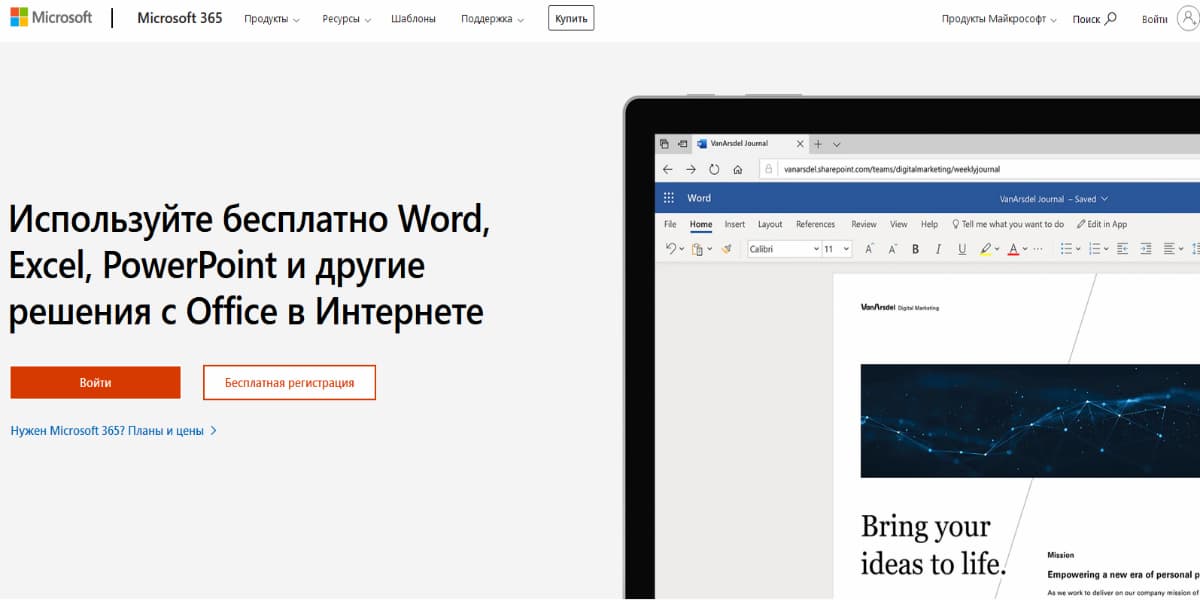Apply italic formatting
The height and width of the screenshot is (600, 1200).
click(938, 248)
